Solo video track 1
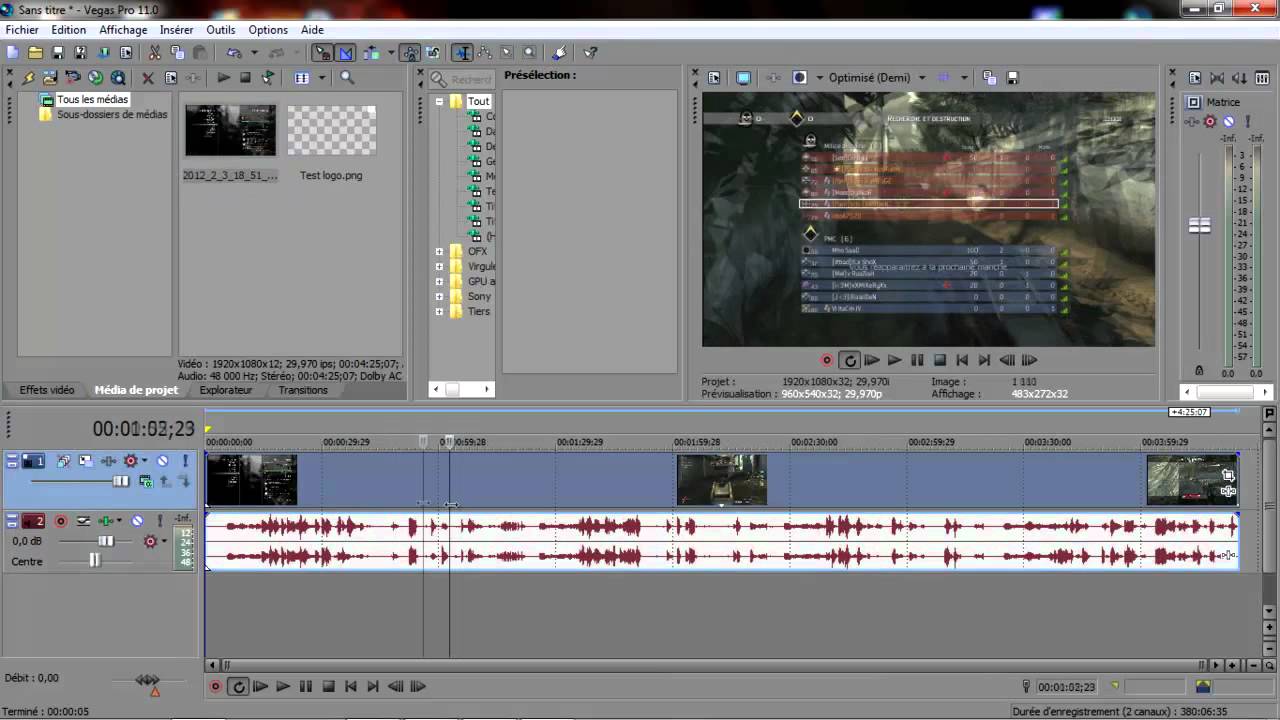Viewport: 1280px width, 720px height. pos(185,461)
